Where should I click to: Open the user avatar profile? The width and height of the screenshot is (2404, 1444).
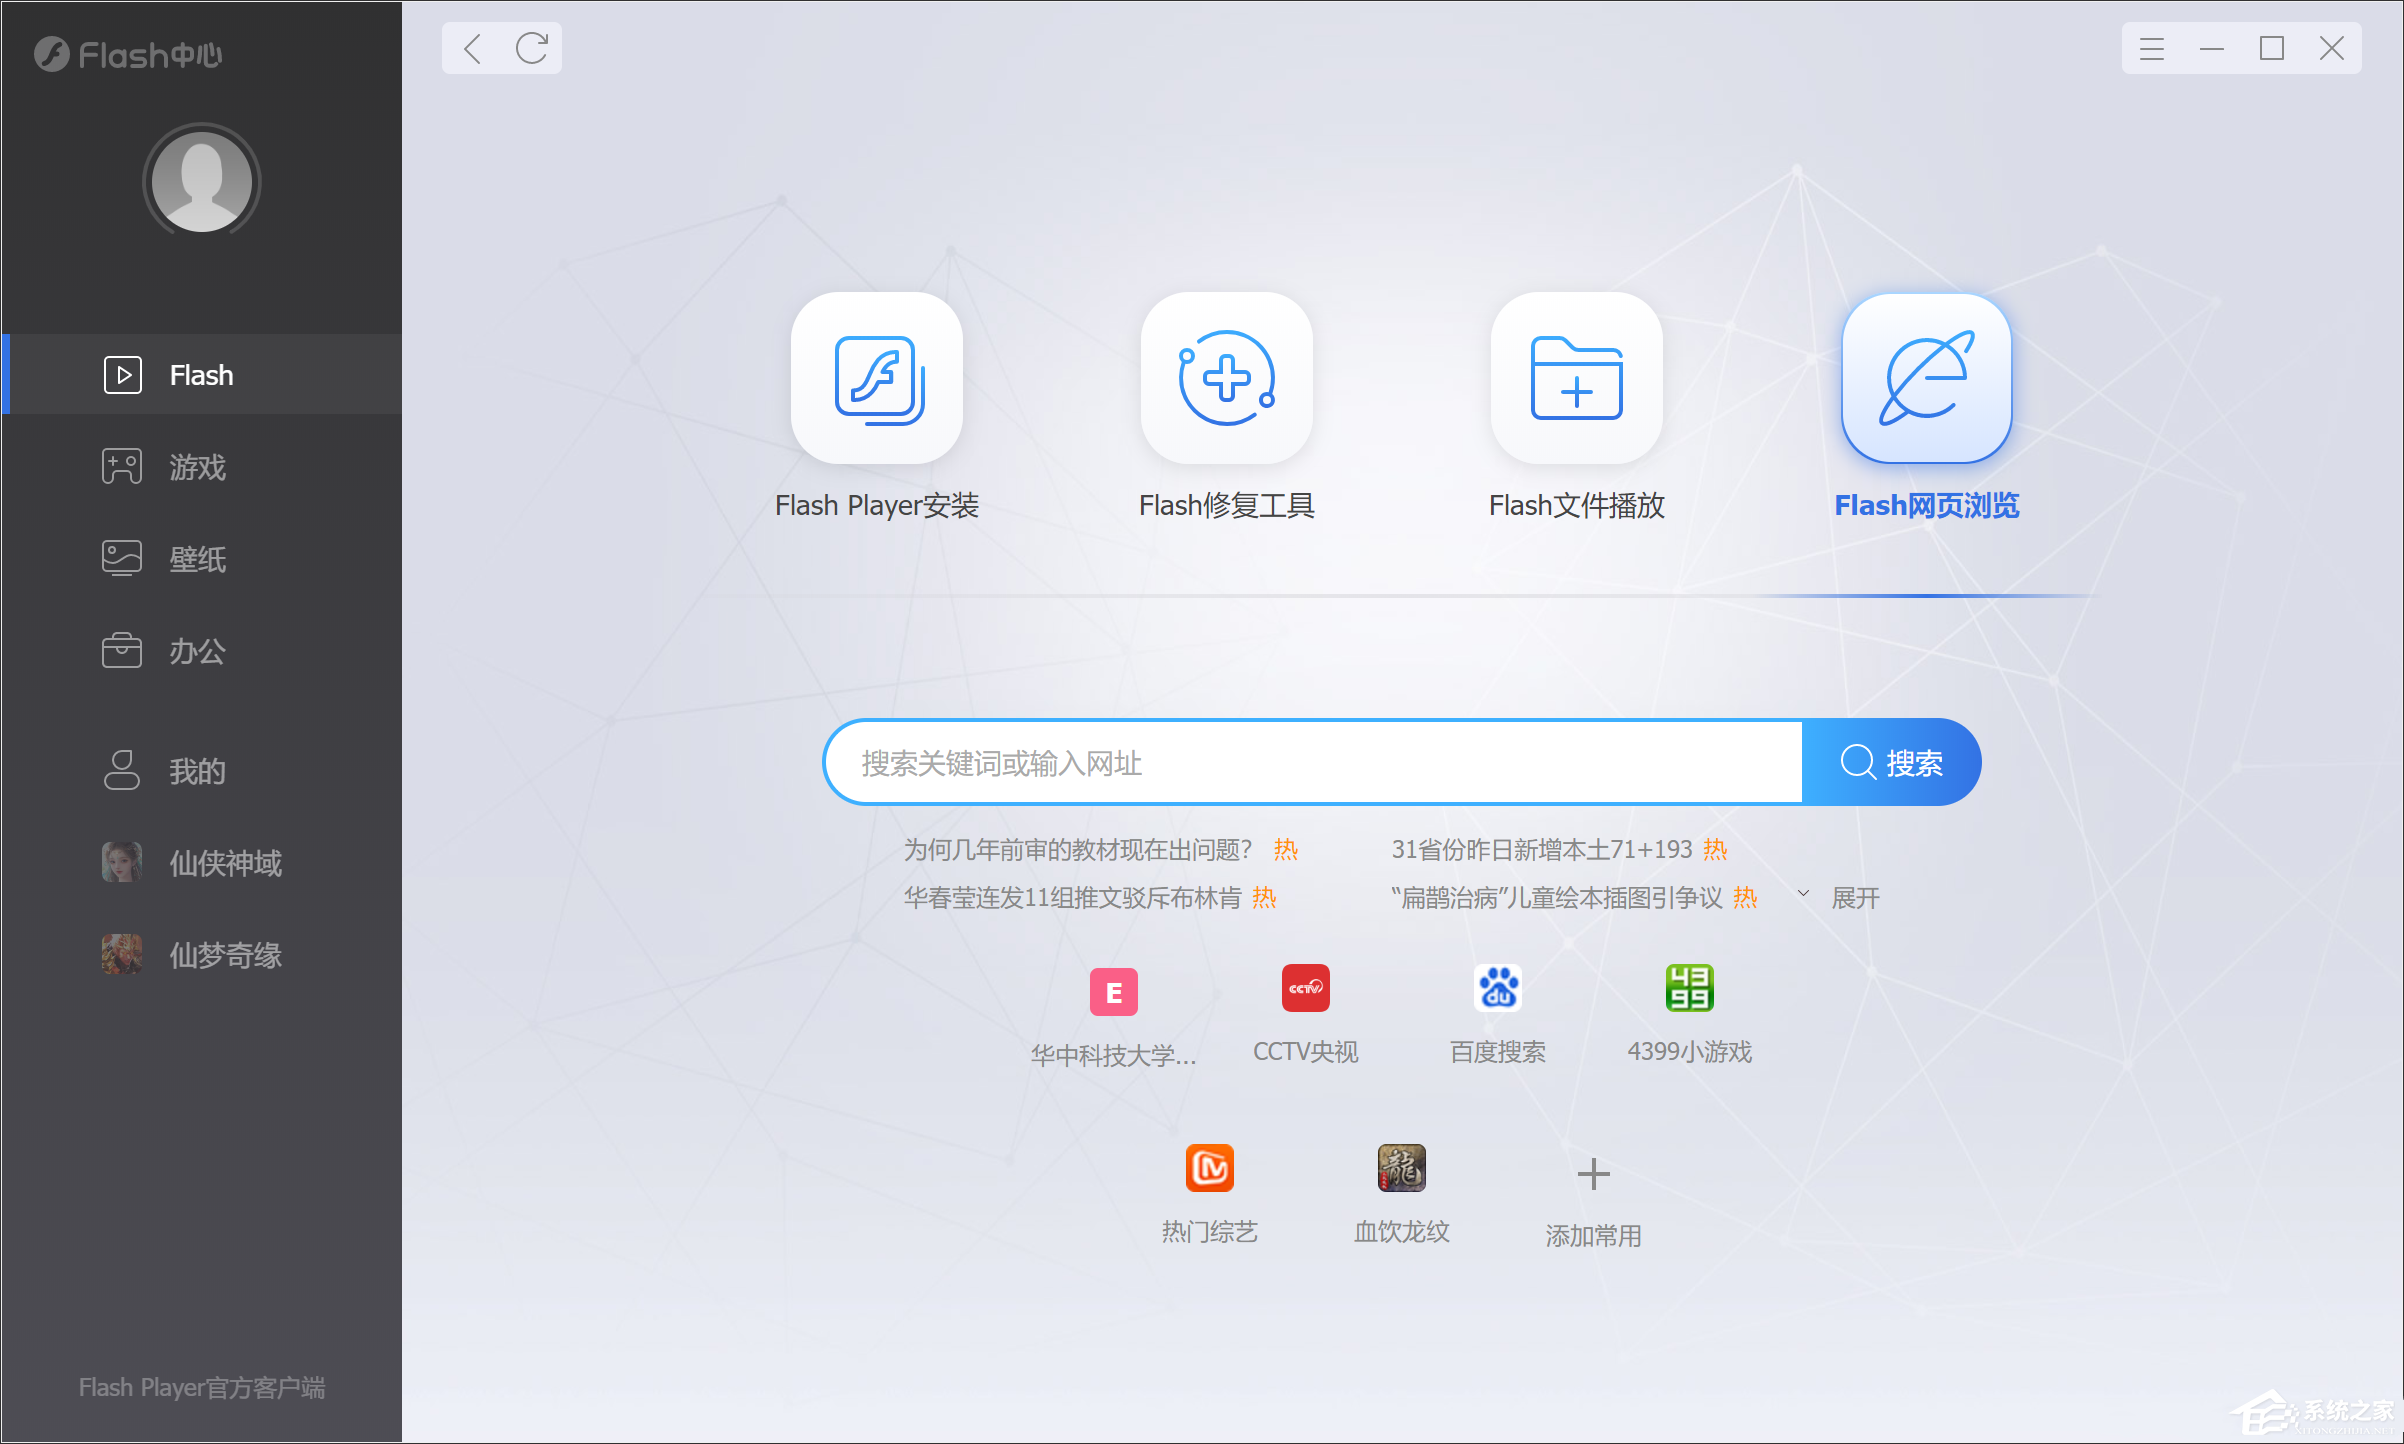(x=200, y=181)
